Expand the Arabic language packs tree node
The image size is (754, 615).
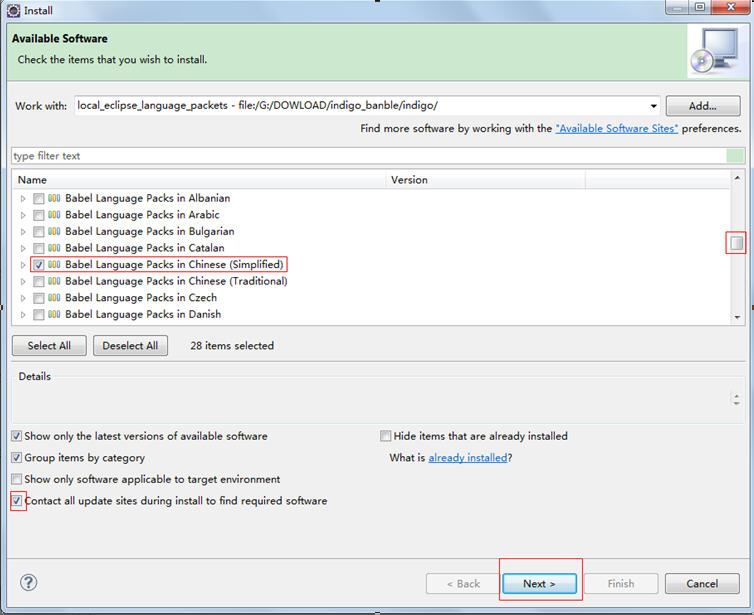(23, 215)
